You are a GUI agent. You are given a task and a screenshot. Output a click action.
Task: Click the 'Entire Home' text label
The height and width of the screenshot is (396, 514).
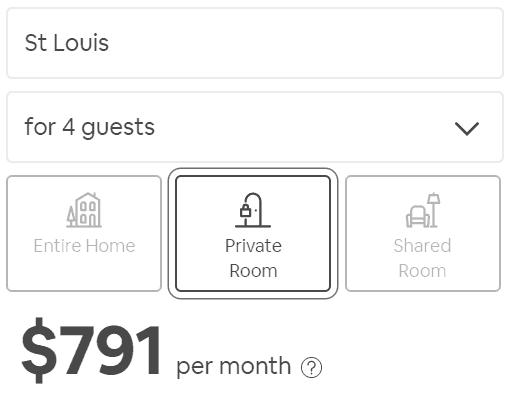point(84,246)
